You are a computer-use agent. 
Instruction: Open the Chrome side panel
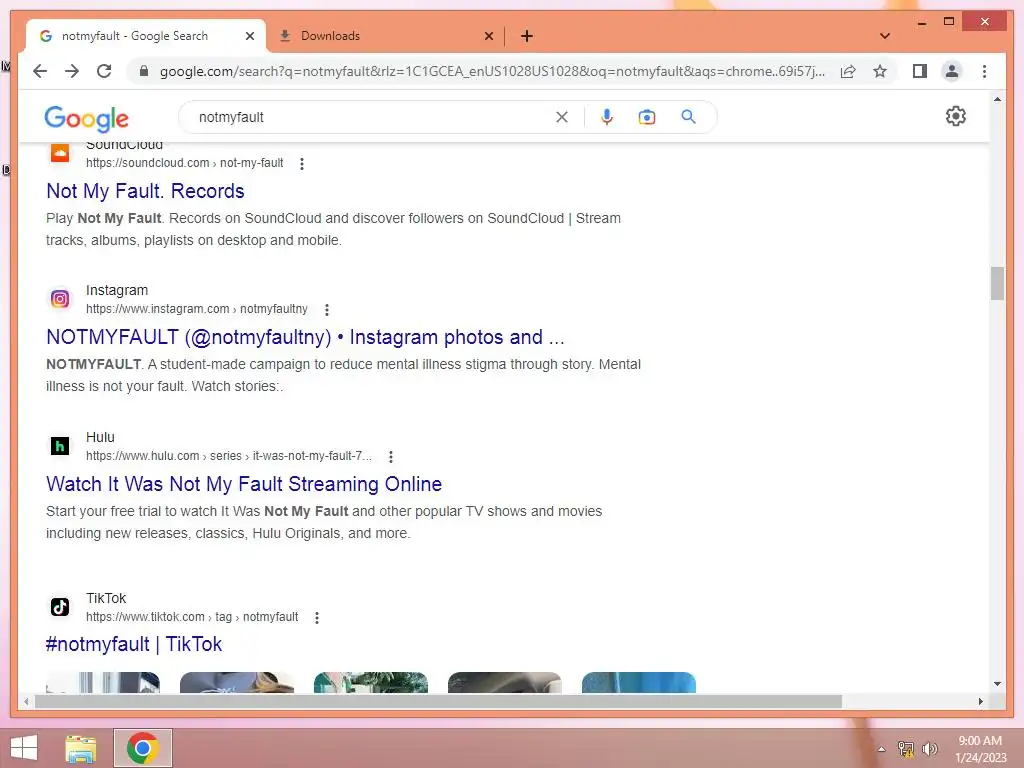920,71
